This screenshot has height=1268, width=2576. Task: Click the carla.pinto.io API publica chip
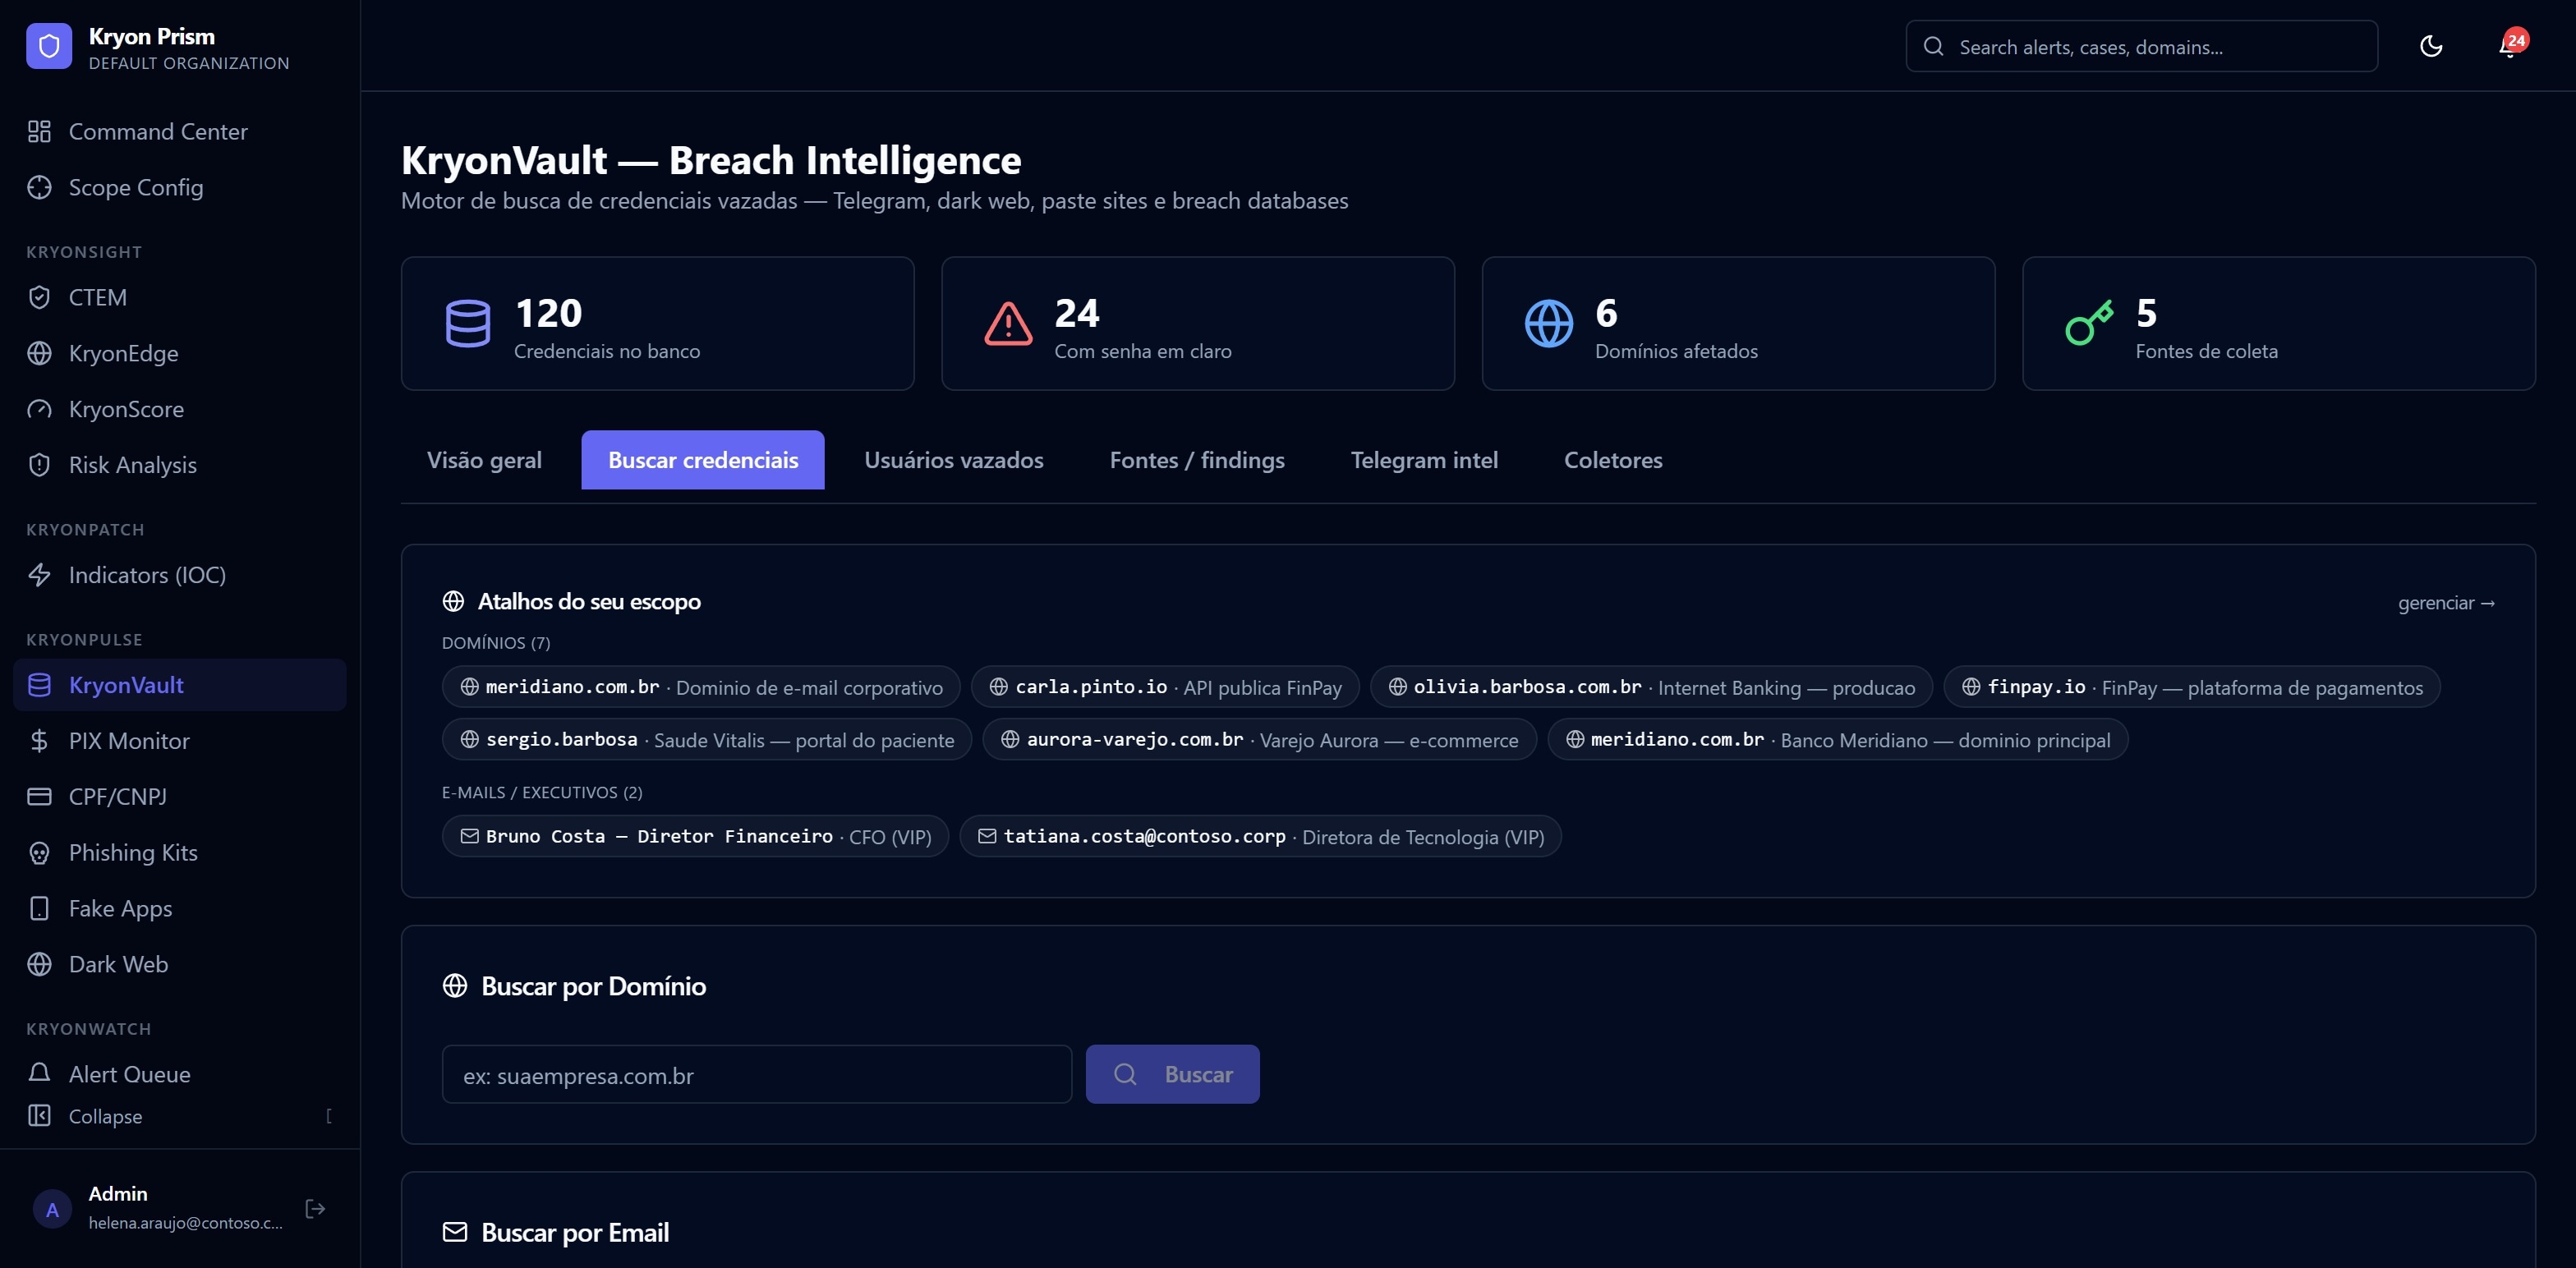pyautogui.click(x=1165, y=688)
